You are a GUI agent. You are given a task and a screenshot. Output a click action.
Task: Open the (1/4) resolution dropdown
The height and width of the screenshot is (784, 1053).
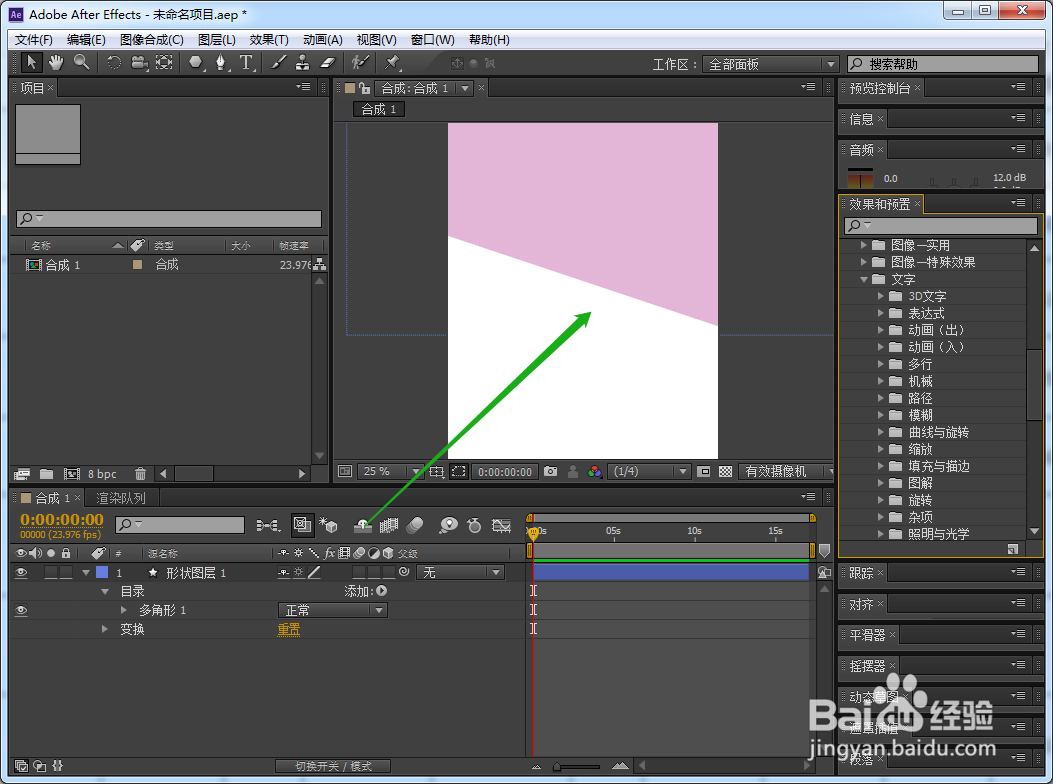(649, 472)
